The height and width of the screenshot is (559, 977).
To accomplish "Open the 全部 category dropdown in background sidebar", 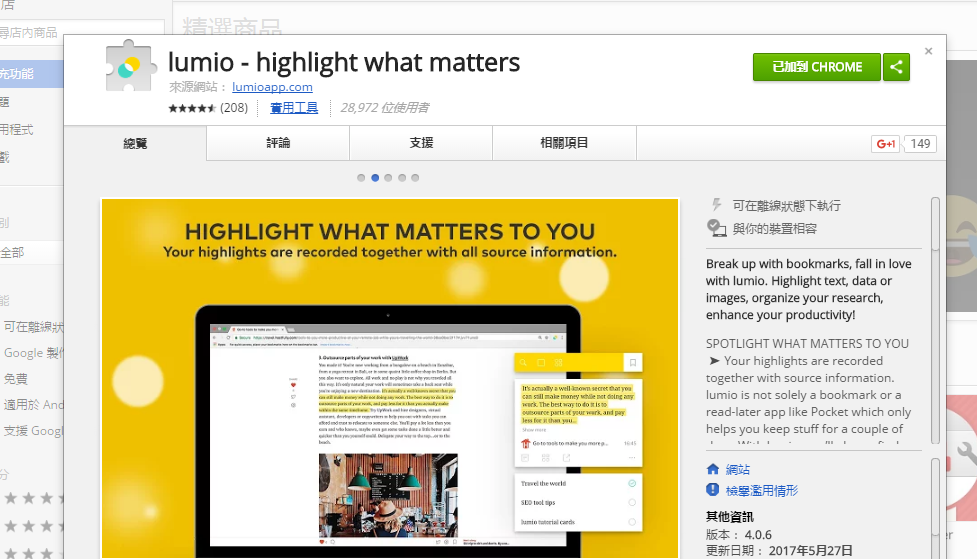I will point(31,252).
